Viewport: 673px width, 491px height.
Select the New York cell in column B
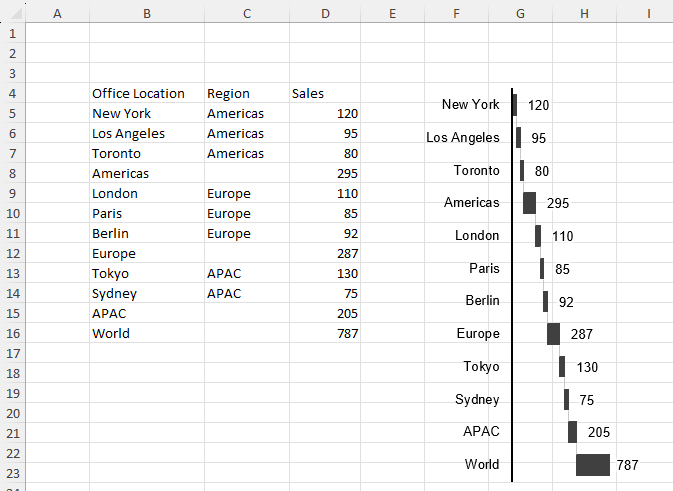click(121, 113)
